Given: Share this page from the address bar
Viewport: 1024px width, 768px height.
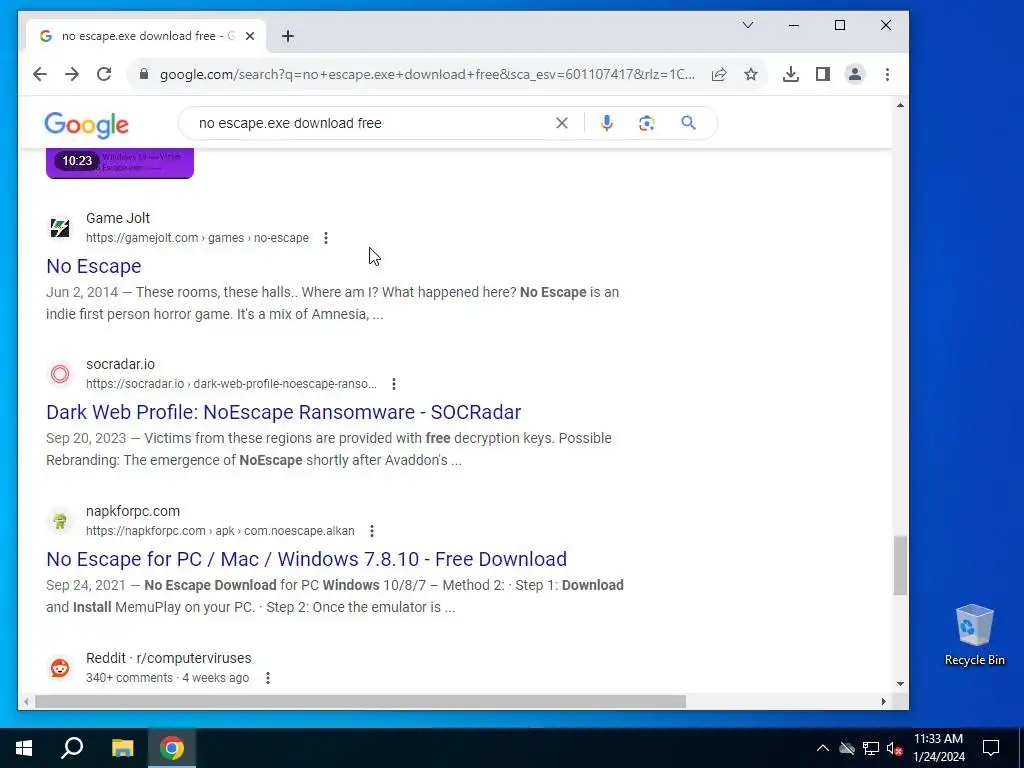Looking at the screenshot, I should (719, 74).
